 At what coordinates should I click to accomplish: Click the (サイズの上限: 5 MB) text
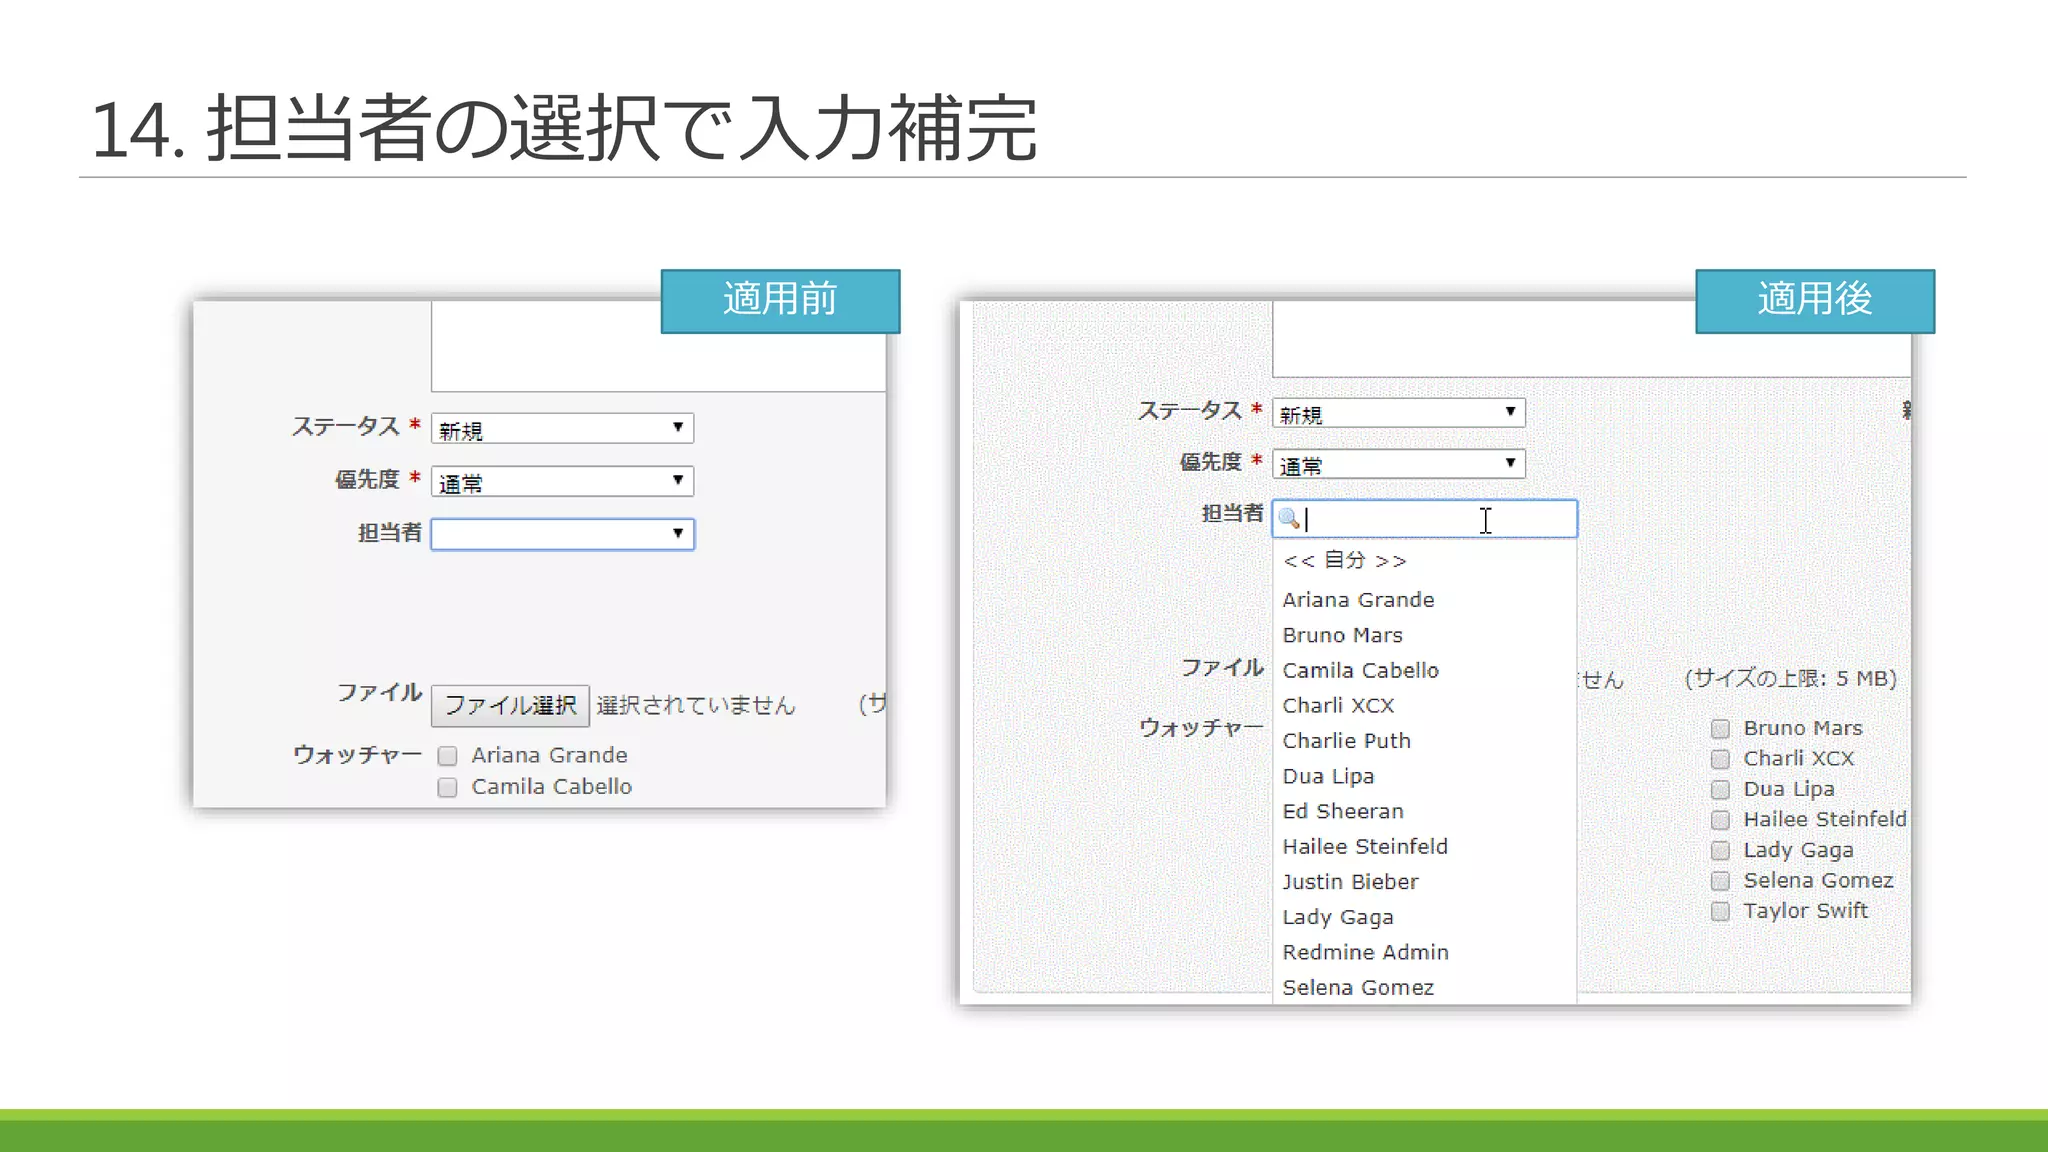coord(1790,679)
